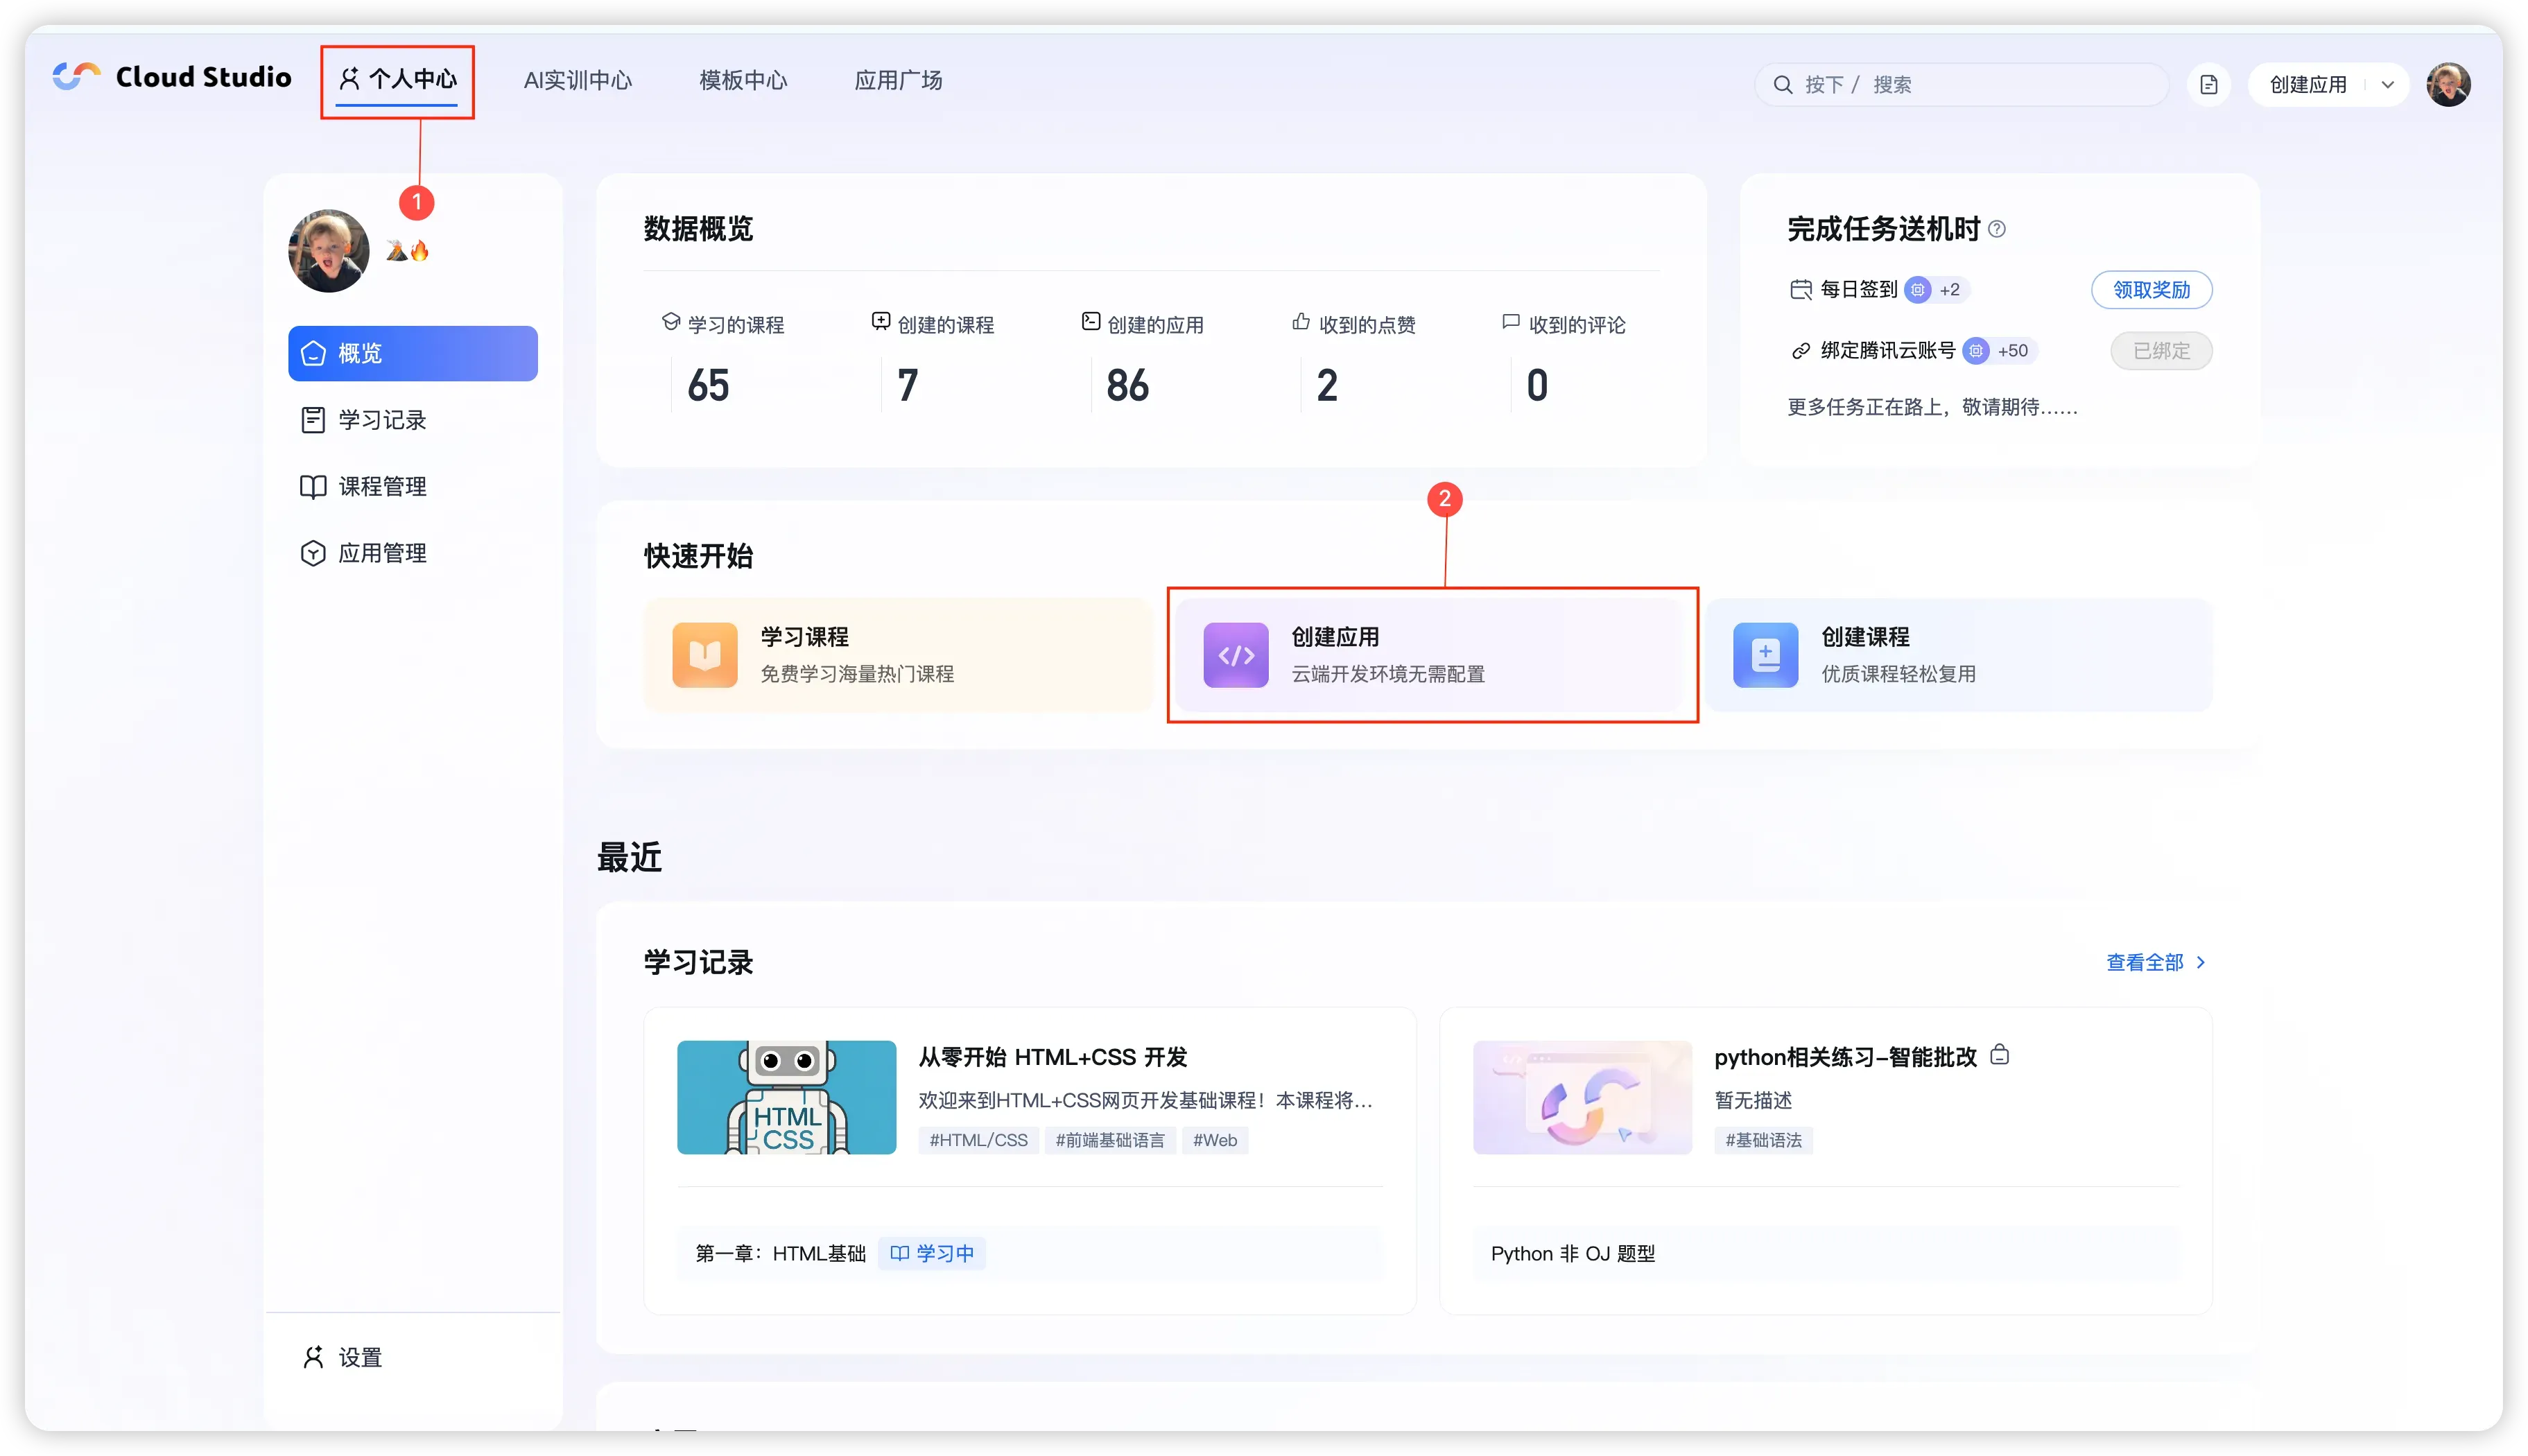2528x1456 pixels.
Task: Click the orange book icon on 学习课程
Action: pos(704,655)
